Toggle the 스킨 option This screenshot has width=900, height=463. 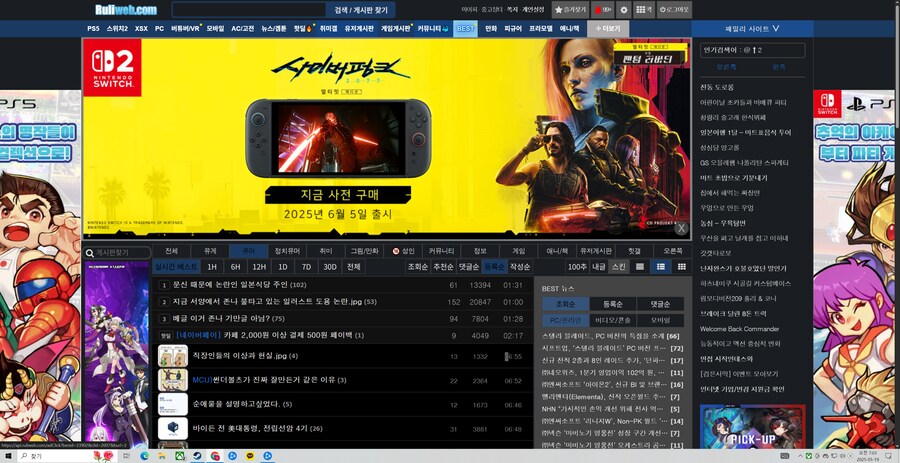(x=618, y=267)
